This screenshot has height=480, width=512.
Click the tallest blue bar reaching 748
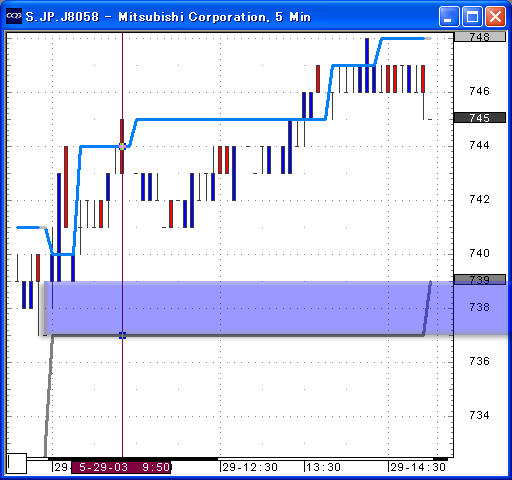(x=367, y=65)
